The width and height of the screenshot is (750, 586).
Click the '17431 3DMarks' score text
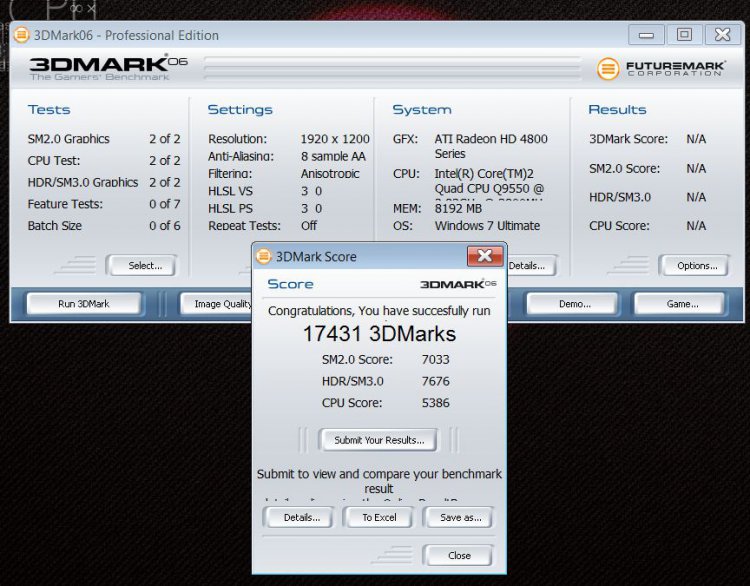click(379, 334)
